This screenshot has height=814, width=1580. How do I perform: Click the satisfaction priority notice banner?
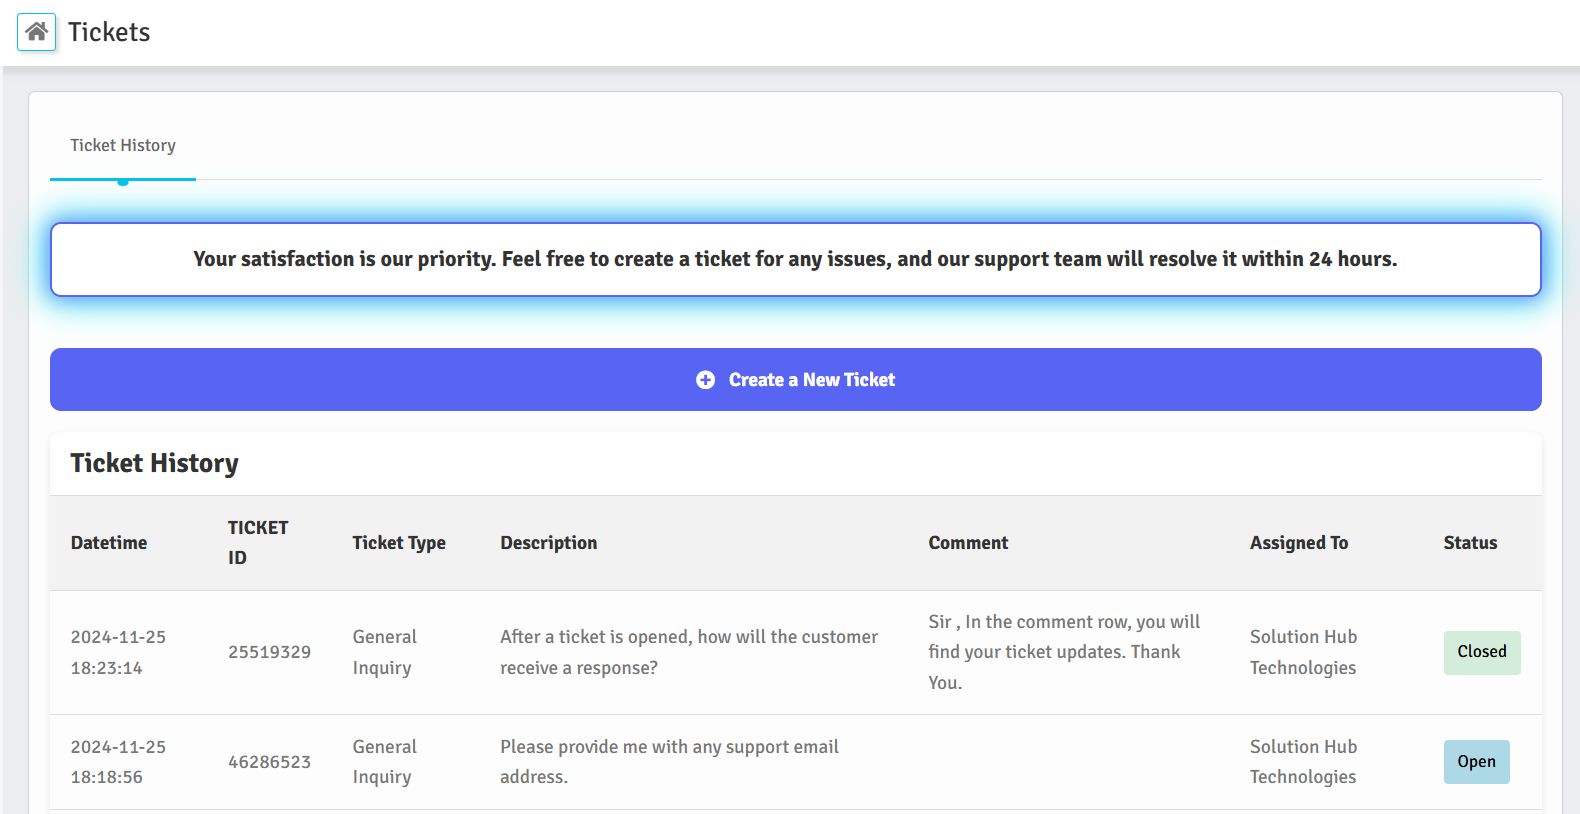(795, 260)
